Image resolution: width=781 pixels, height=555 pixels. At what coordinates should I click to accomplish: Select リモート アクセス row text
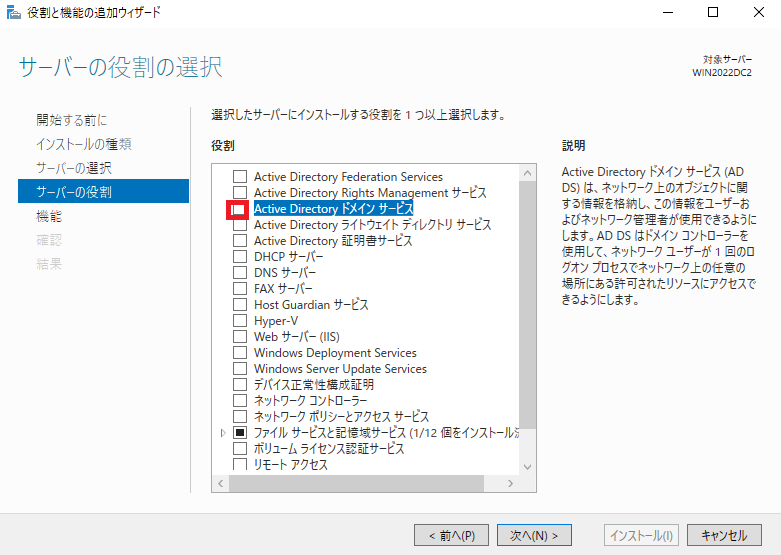point(291,464)
